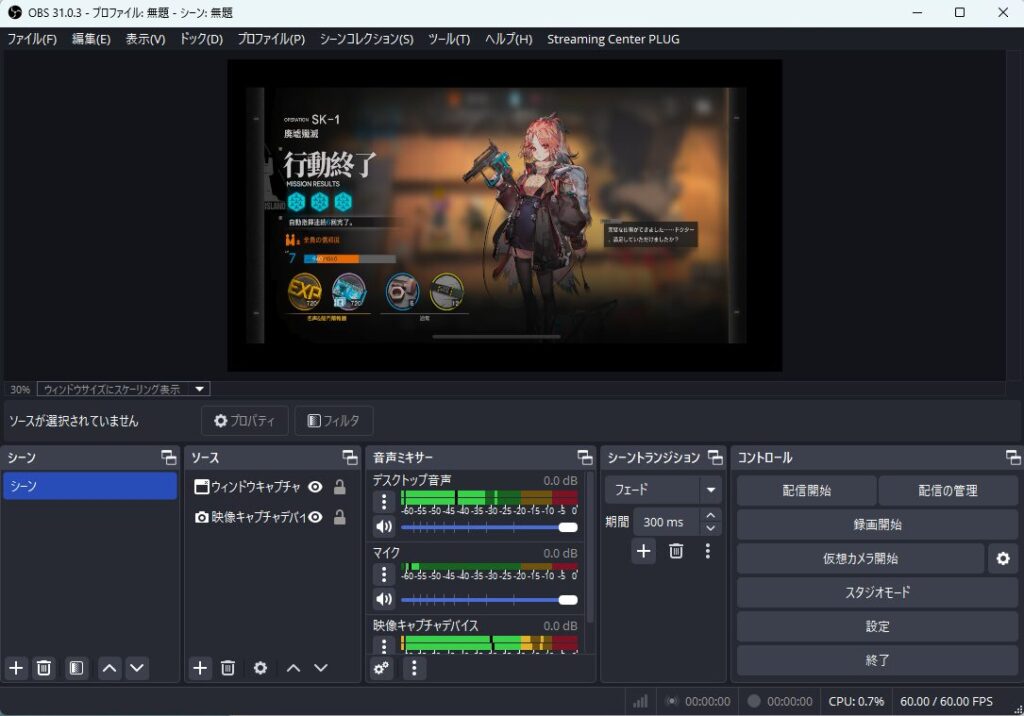Screen dimensions: 1024x716
Task: Click the audio mixer vertical scrollbar
Action: point(590,547)
